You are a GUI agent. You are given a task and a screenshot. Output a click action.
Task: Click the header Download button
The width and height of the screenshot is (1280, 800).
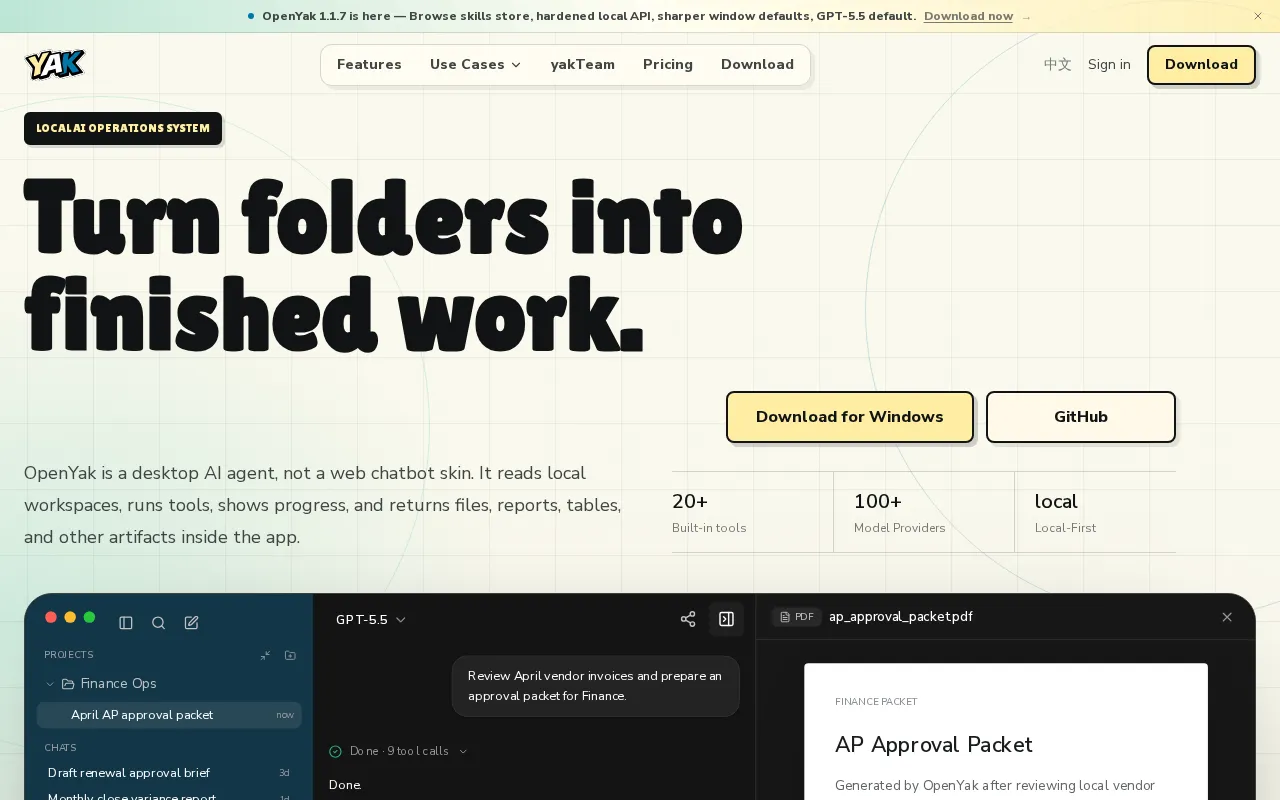[x=1201, y=64]
